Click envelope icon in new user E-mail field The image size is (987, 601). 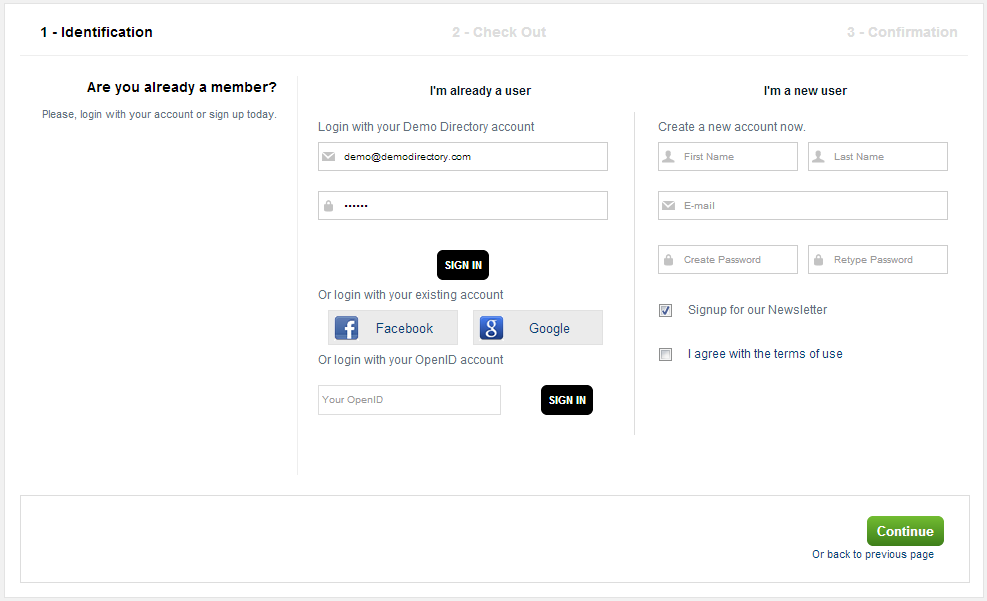tap(668, 206)
